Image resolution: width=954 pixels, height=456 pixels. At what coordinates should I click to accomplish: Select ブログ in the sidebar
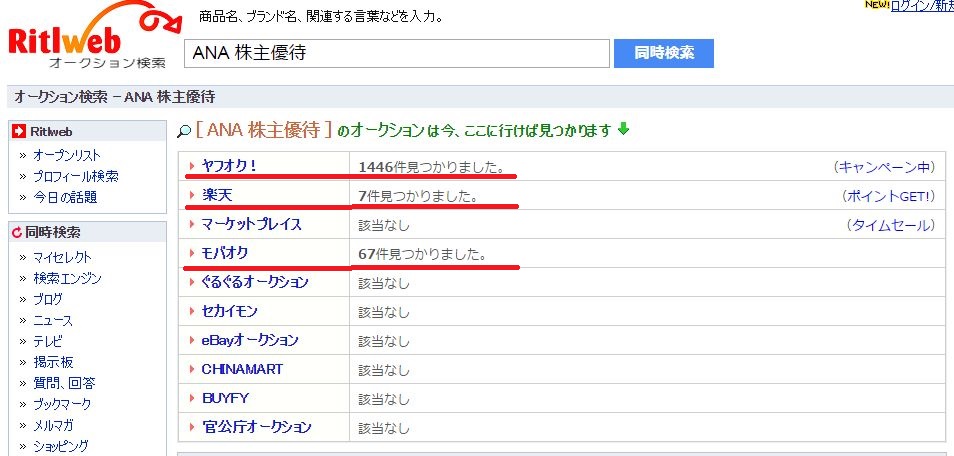tap(48, 299)
